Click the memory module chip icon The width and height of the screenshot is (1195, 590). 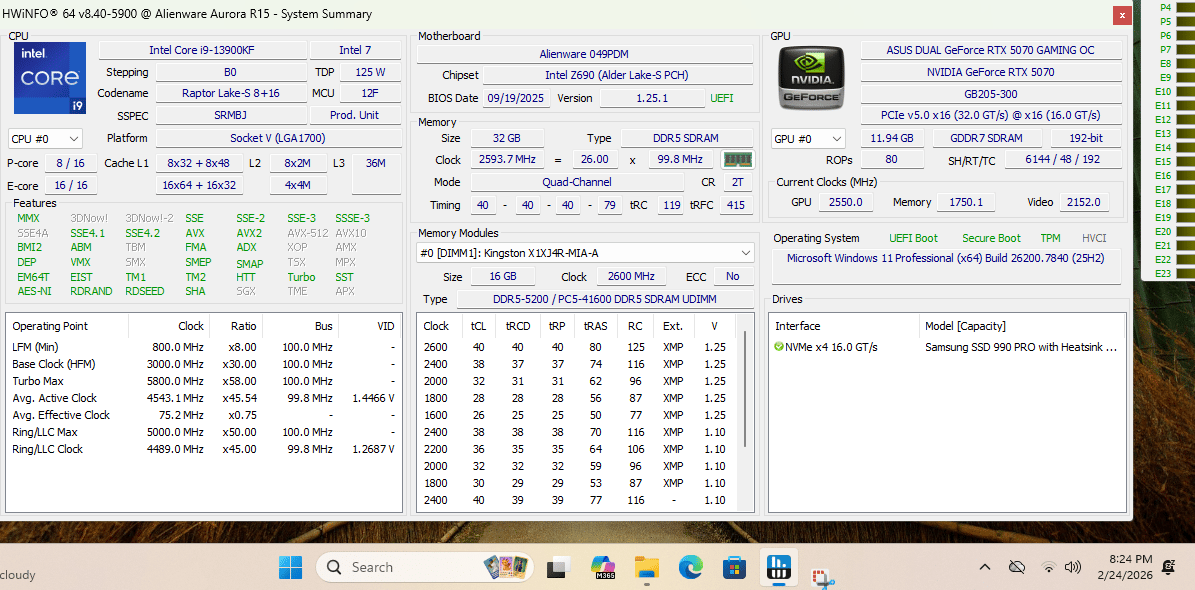pyautogui.click(x=737, y=159)
